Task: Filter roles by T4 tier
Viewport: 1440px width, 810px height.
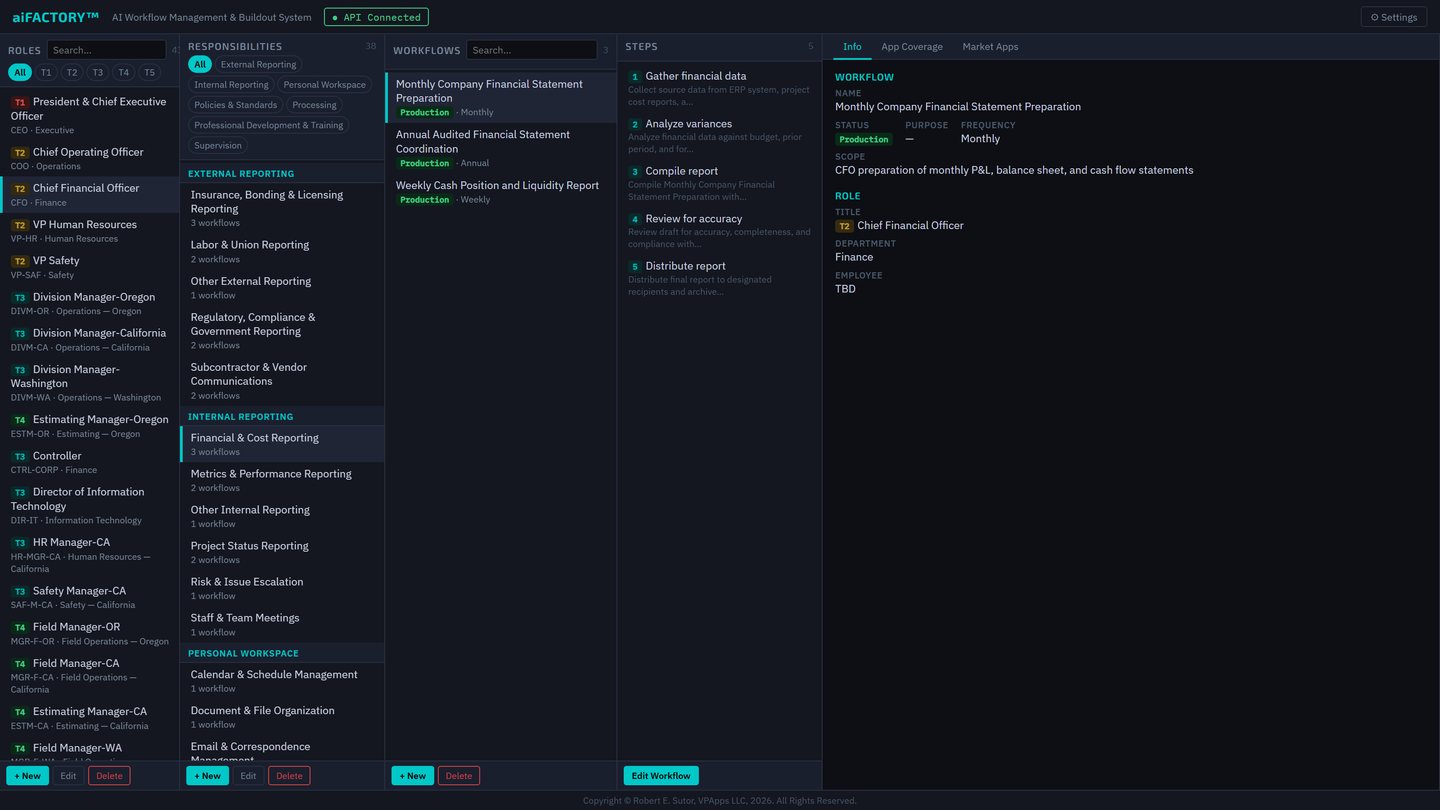Action: [123, 72]
